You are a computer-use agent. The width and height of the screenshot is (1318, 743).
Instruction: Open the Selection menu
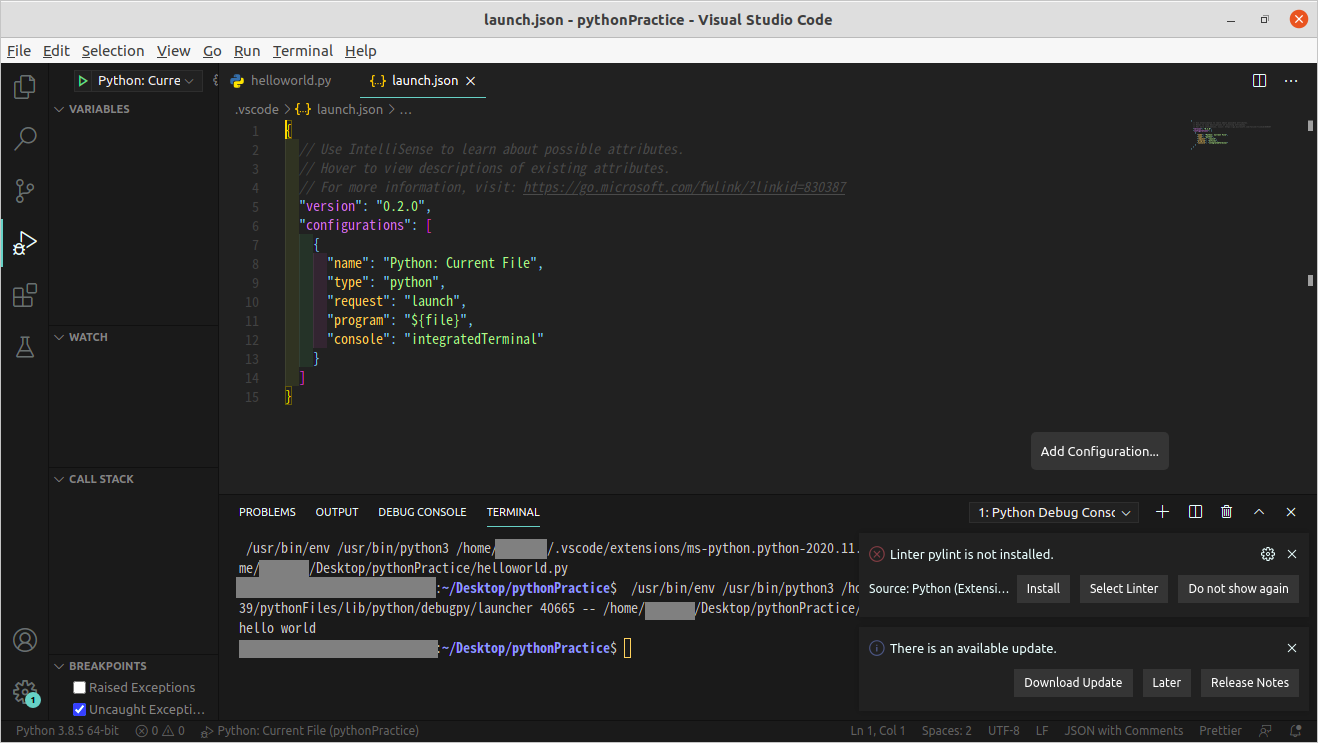(113, 51)
